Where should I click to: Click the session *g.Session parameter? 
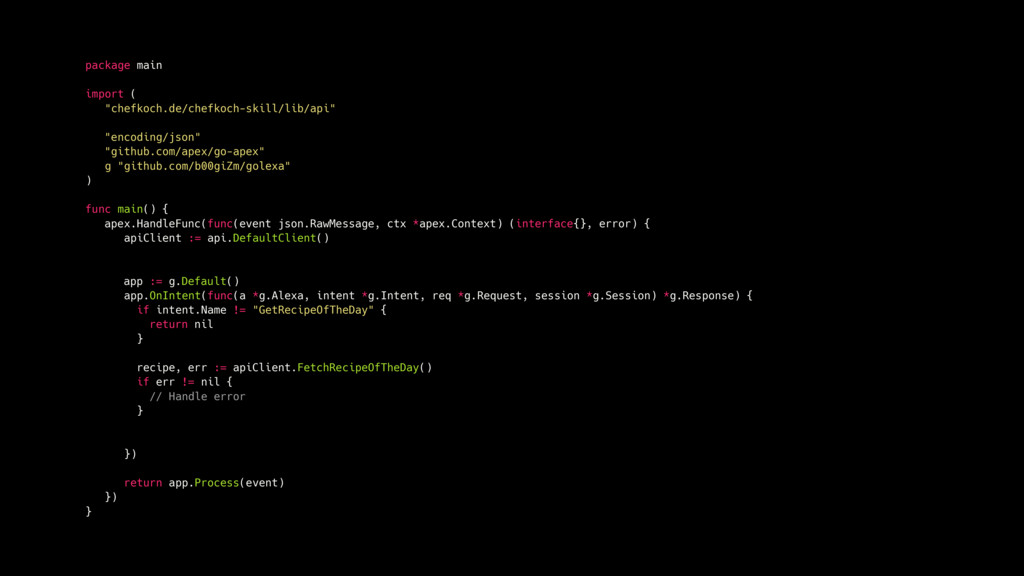[592, 295]
